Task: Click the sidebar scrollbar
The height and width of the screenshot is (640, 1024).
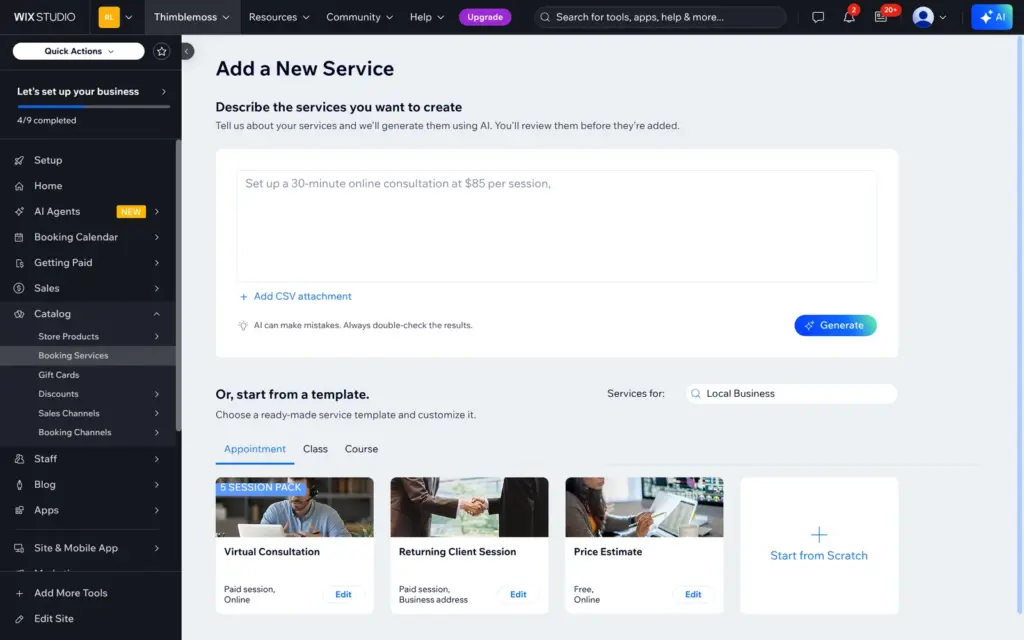Action: (x=178, y=285)
